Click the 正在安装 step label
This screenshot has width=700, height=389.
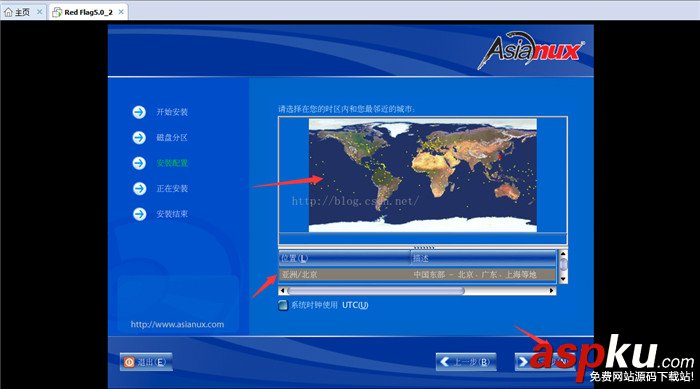pos(172,188)
